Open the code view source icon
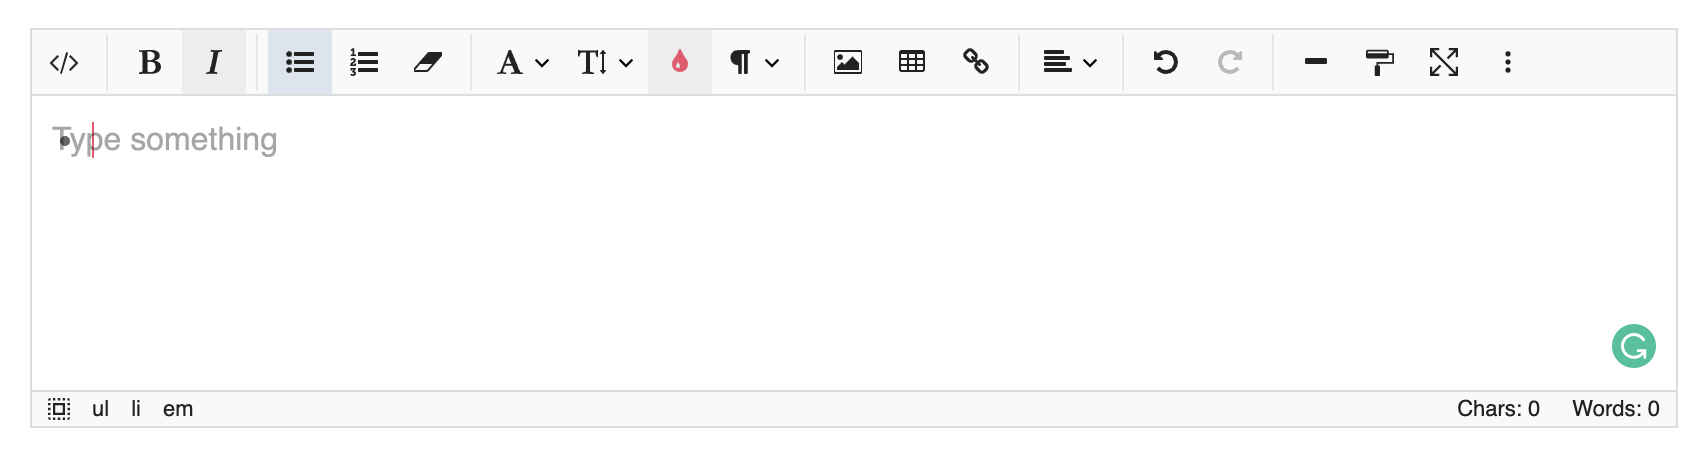The image size is (1704, 462). coord(64,62)
